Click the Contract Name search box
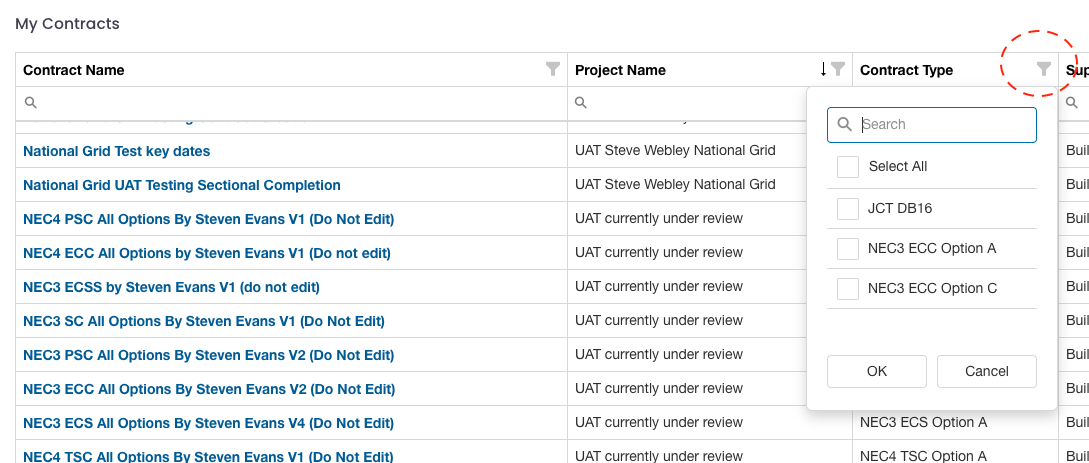The image size is (1089, 463). [291, 103]
